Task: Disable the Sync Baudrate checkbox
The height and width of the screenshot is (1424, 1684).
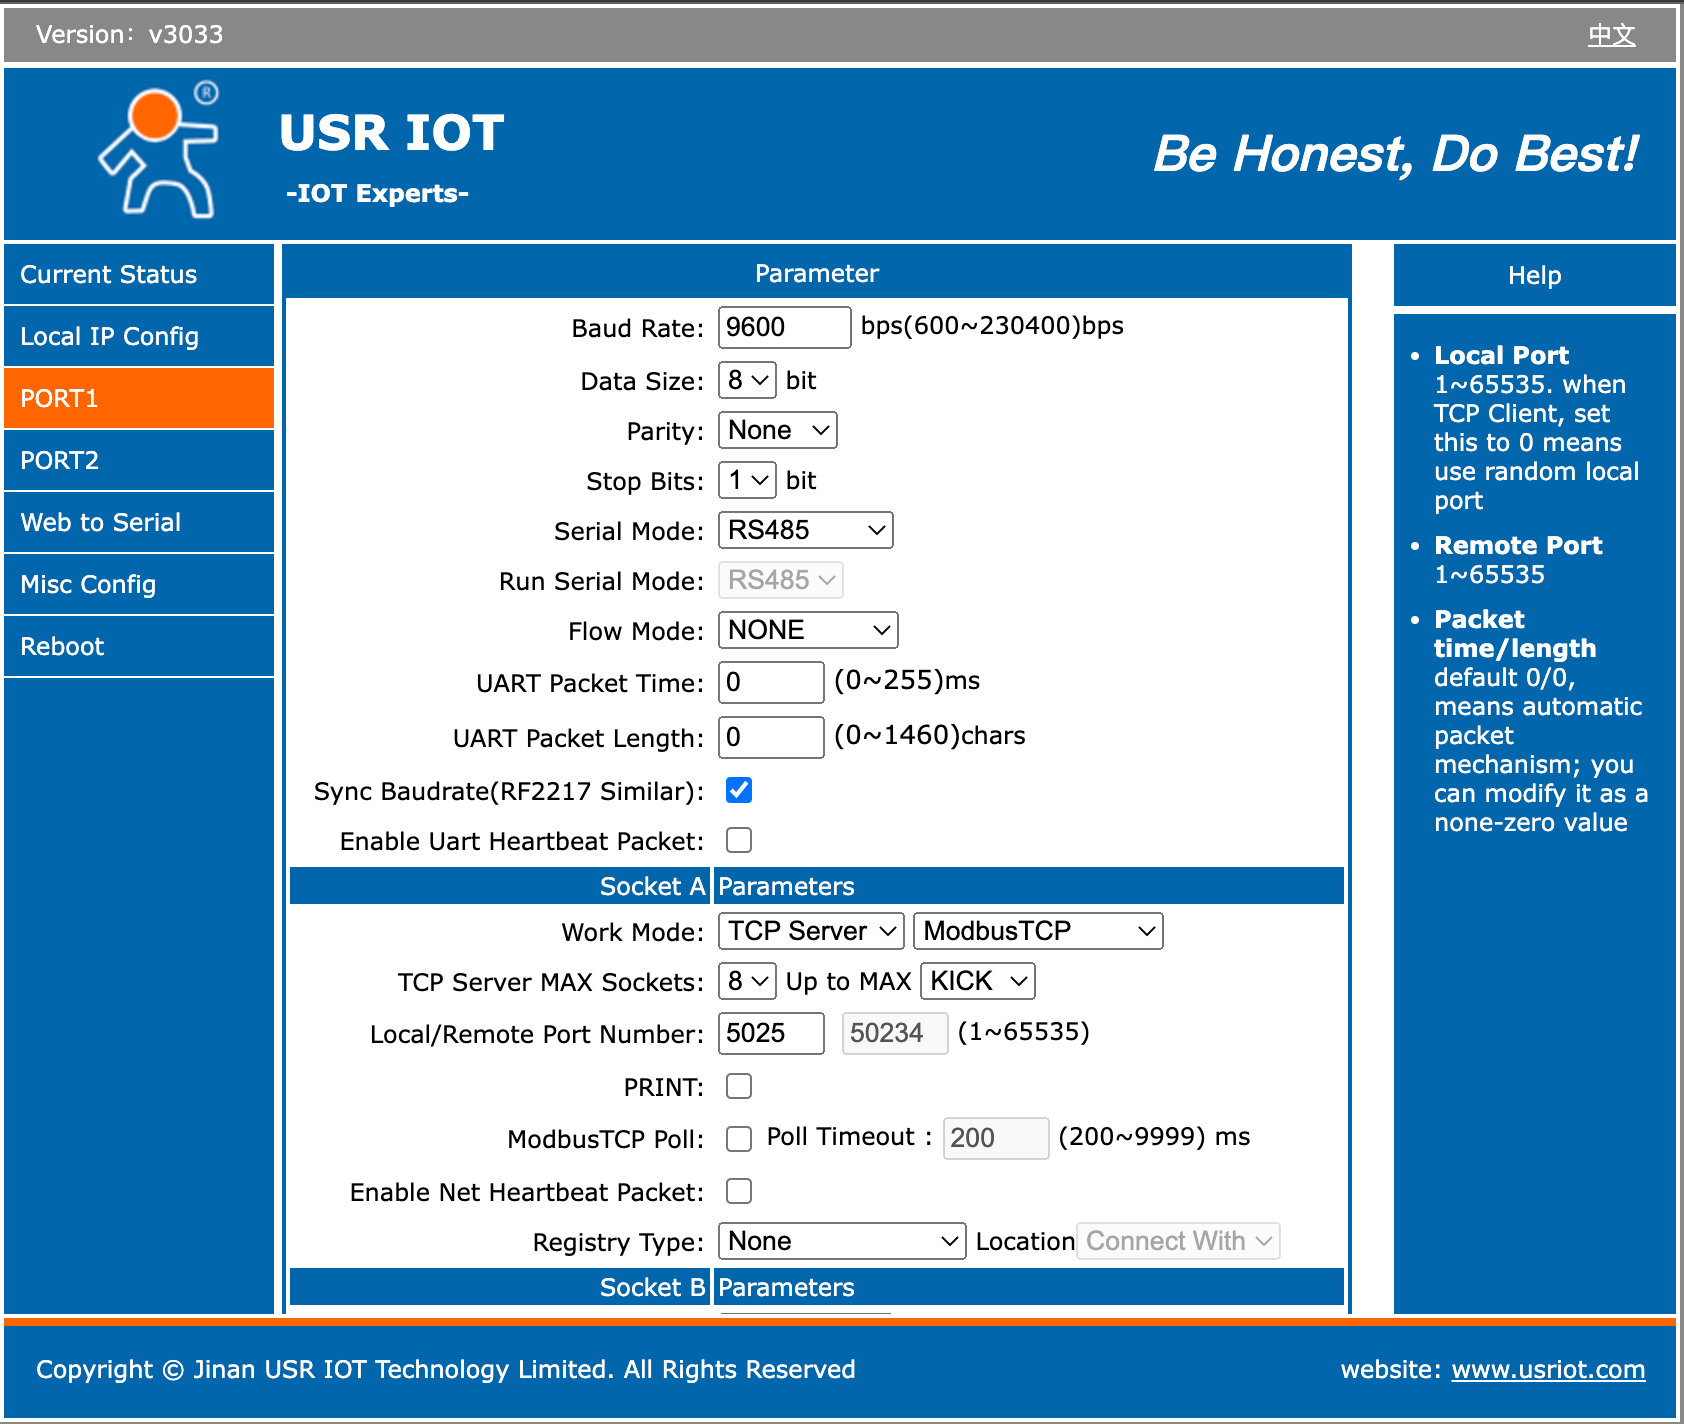Action: click(x=738, y=790)
